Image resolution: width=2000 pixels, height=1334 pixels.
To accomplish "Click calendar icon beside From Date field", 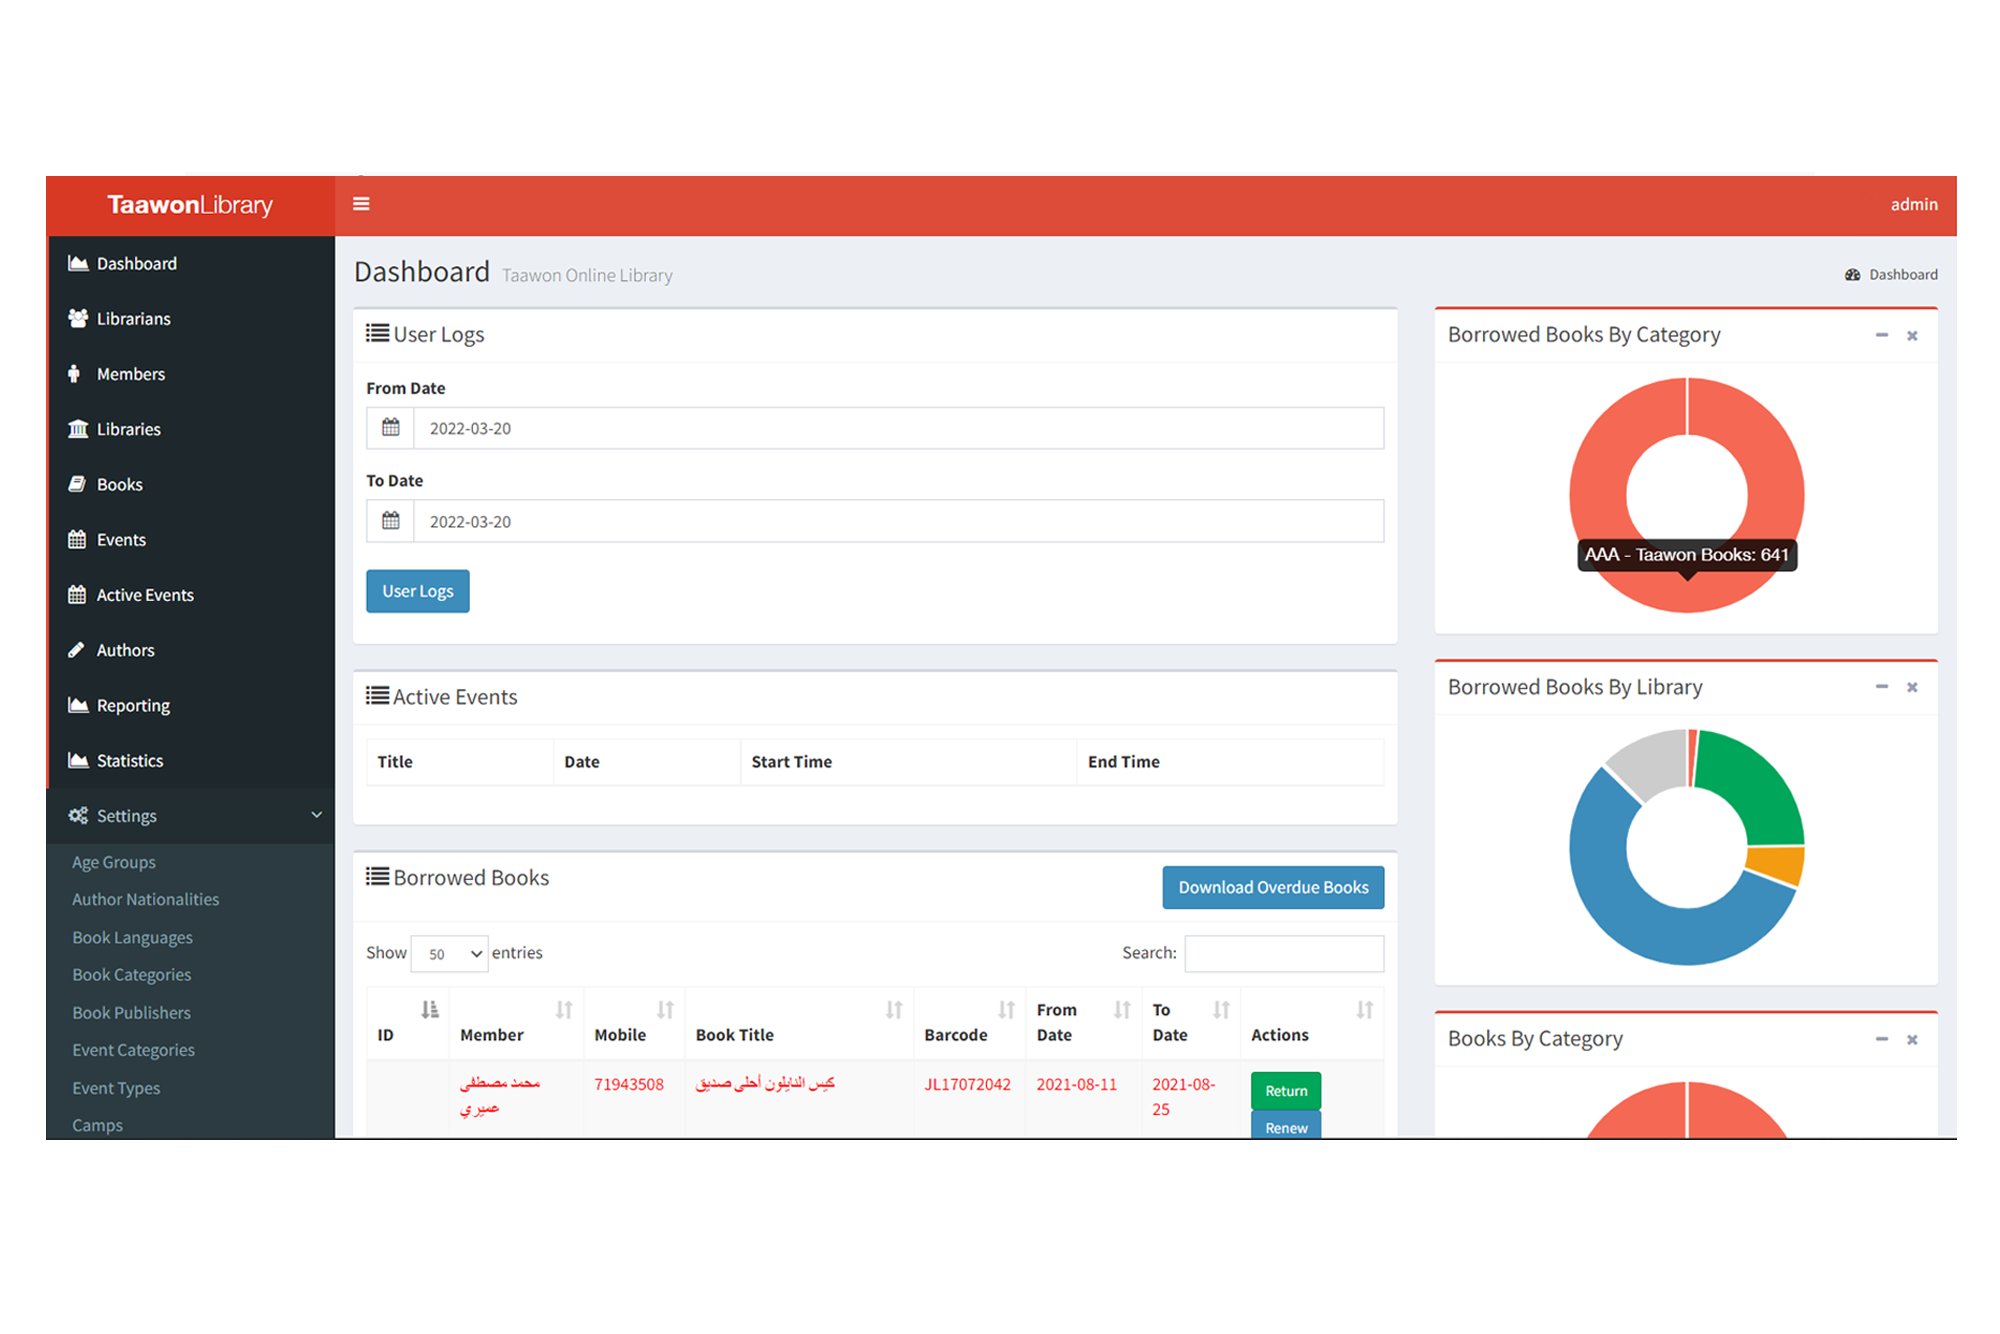I will [x=390, y=428].
